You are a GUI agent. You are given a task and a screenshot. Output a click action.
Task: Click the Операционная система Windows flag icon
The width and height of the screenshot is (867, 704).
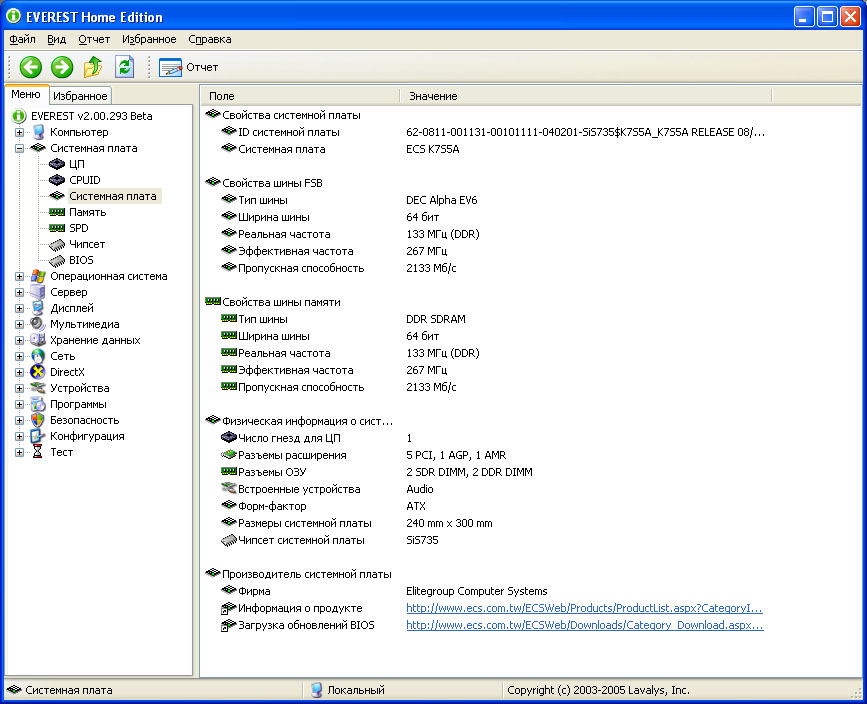tap(38, 276)
